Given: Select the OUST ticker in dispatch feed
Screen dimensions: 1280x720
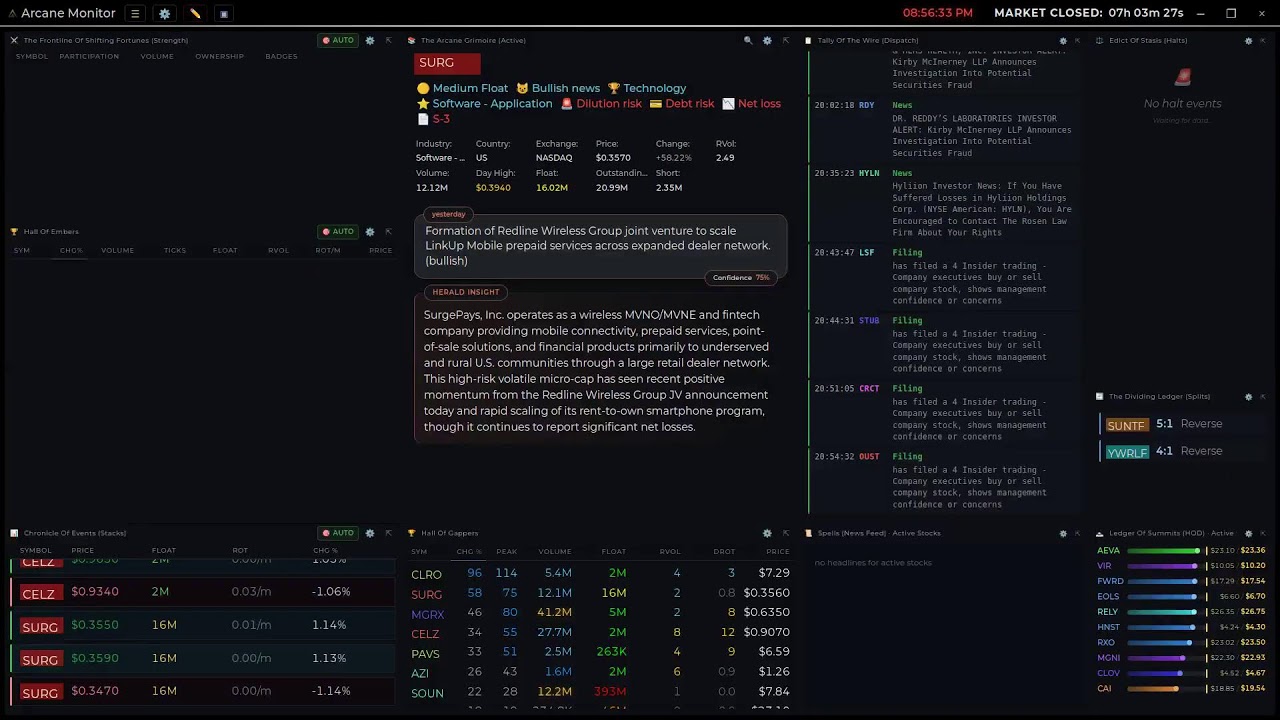Looking at the screenshot, I should tap(869, 456).
